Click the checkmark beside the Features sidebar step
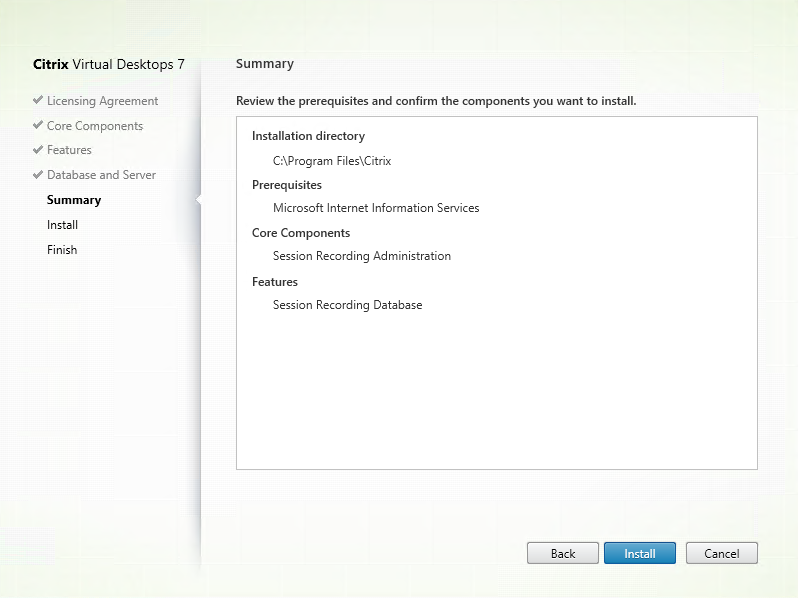The height and width of the screenshot is (598, 798). pyautogui.click(x=38, y=150)
